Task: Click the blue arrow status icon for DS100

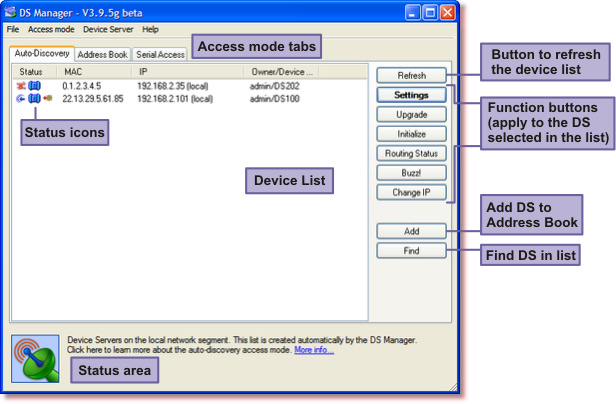Action: (21, 98)
